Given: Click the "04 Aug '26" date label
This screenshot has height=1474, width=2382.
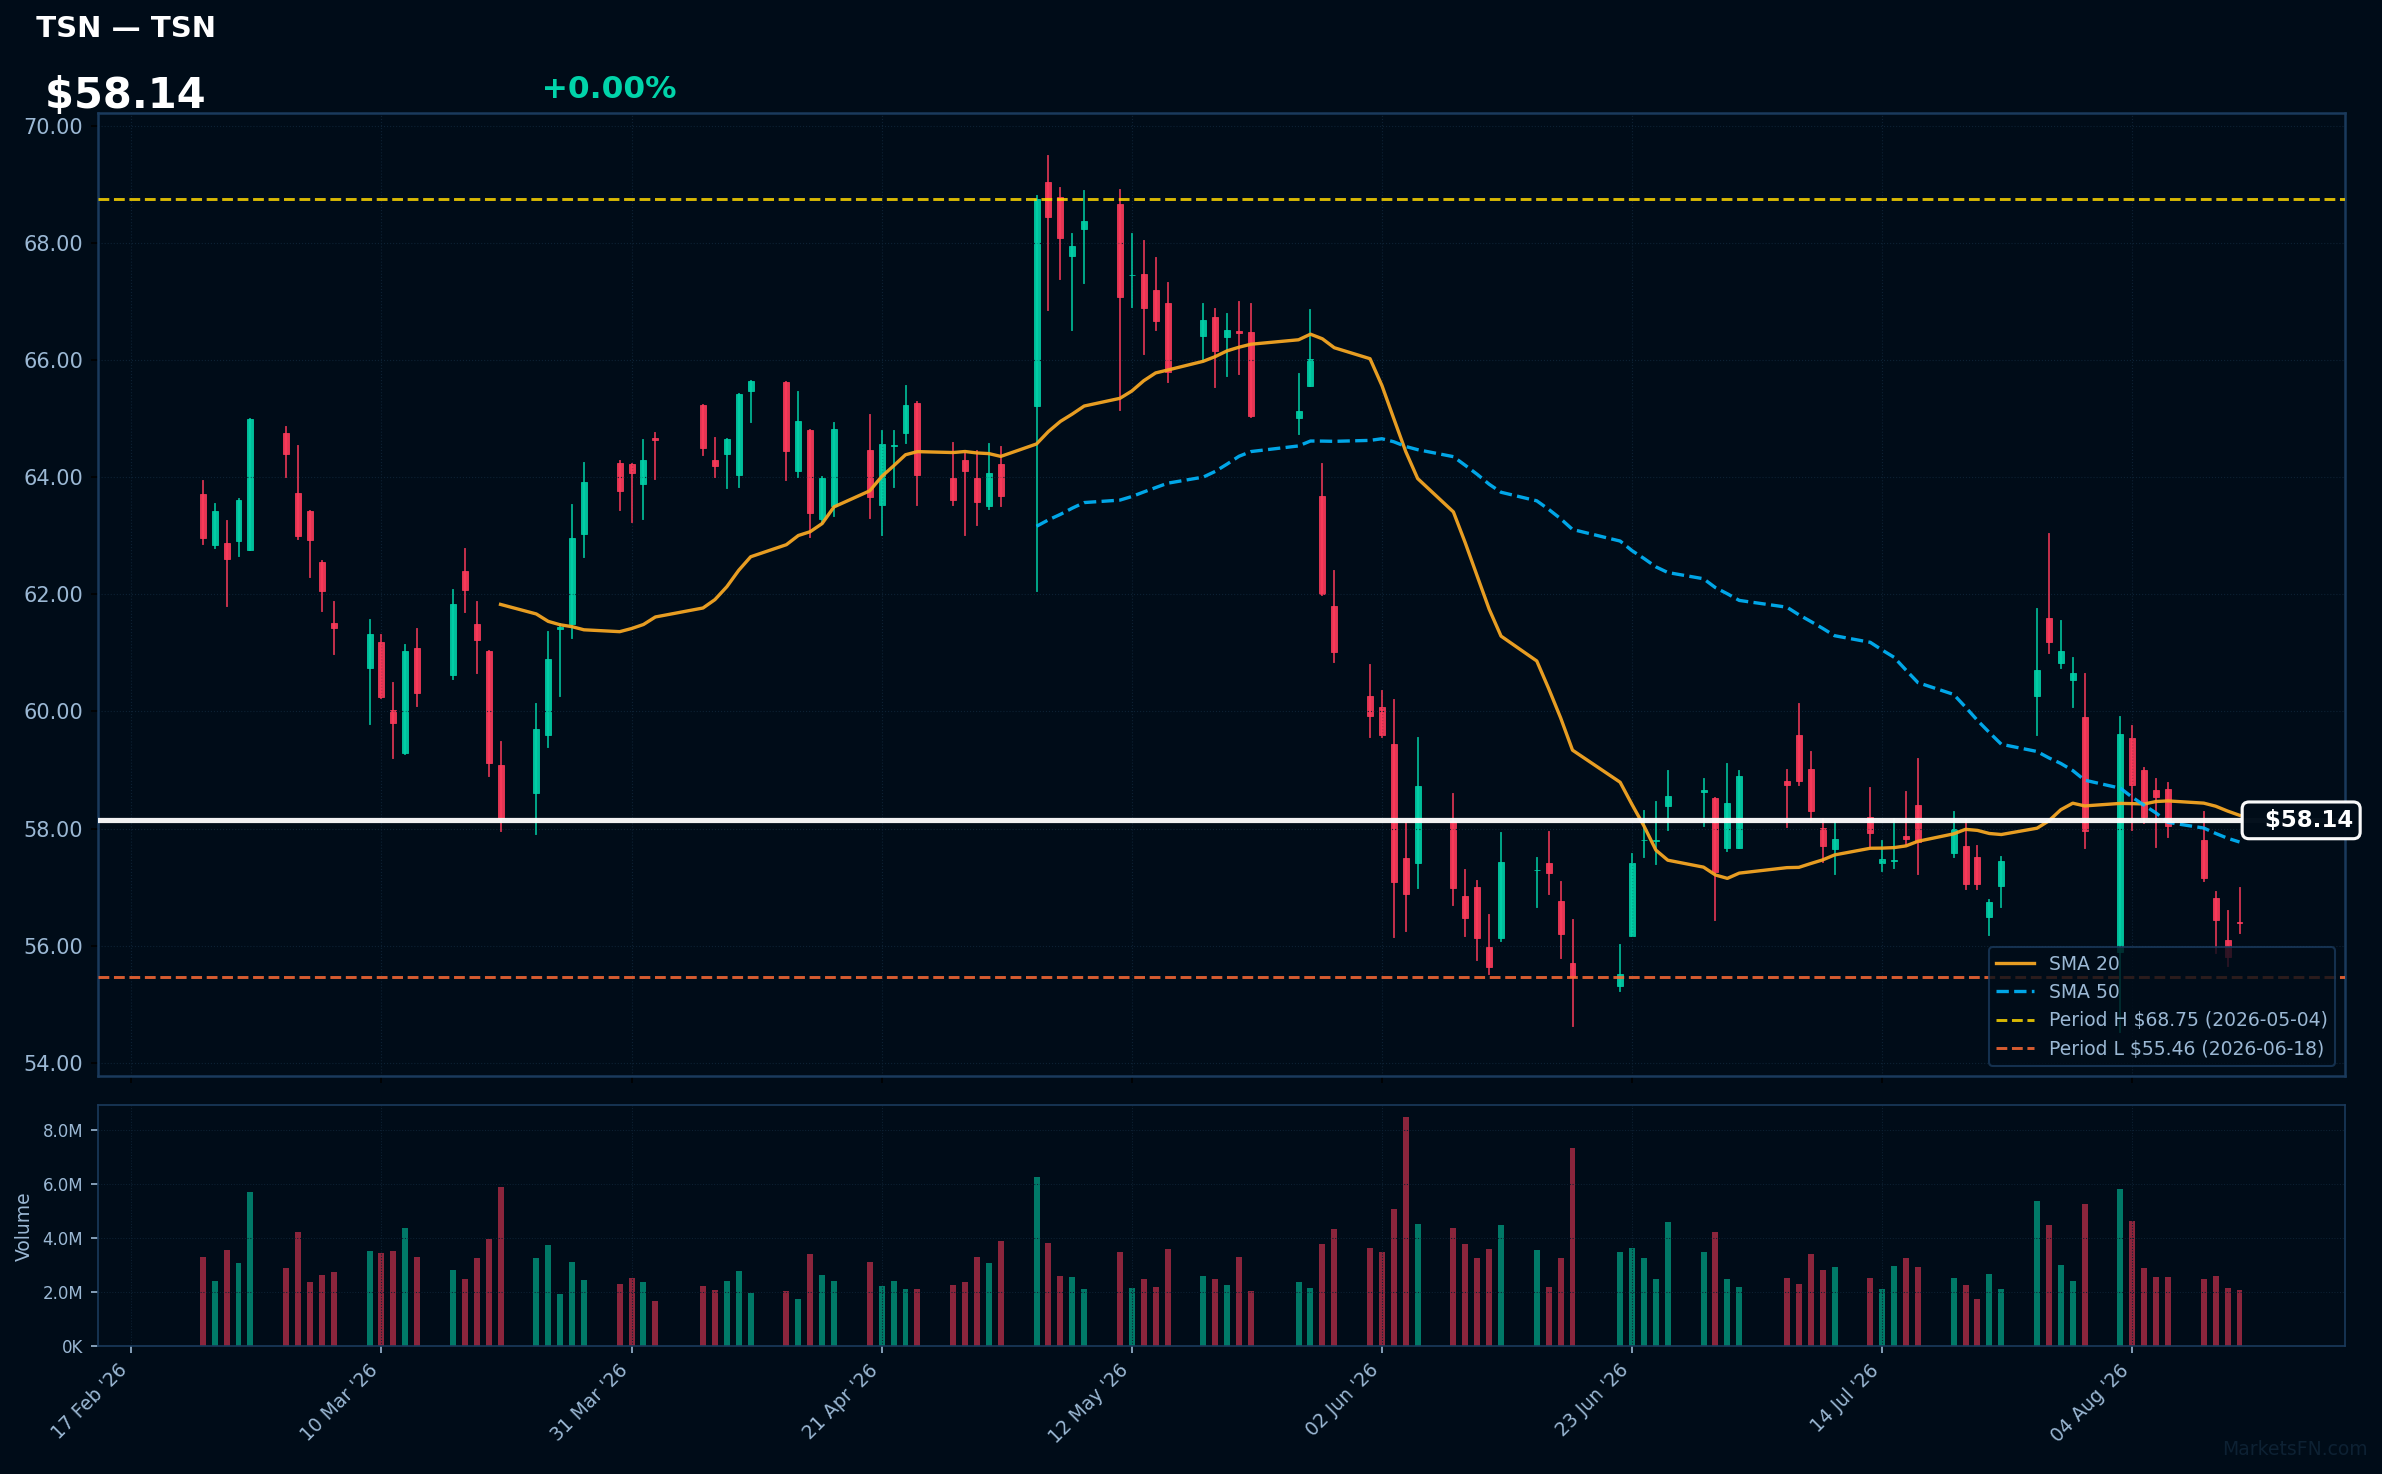Looking at the screenshot, I should point(2090,1401).
